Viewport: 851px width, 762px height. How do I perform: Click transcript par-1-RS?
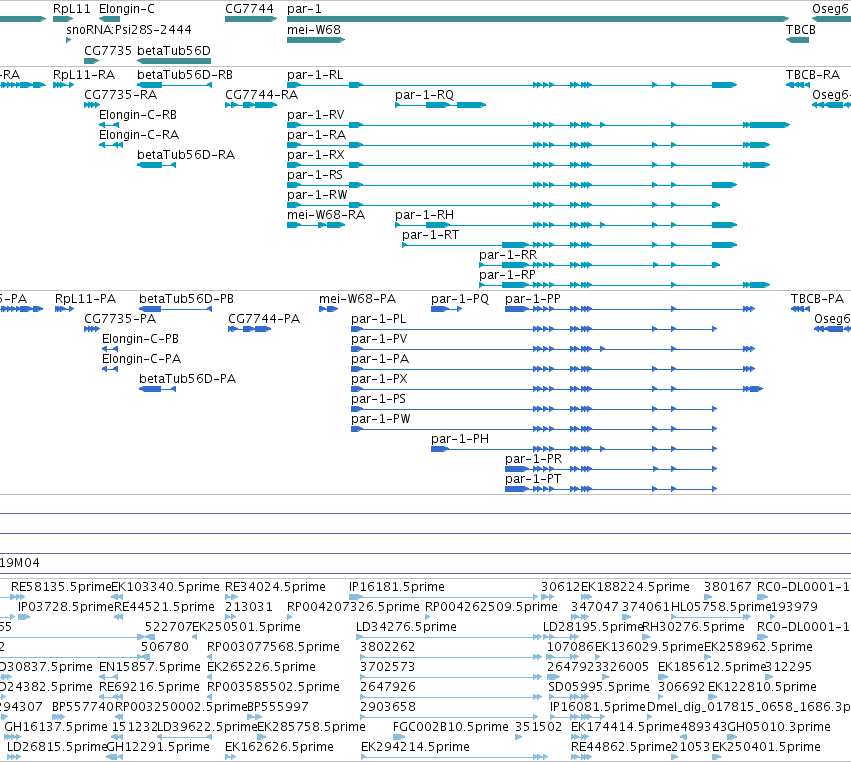[512, 185]
